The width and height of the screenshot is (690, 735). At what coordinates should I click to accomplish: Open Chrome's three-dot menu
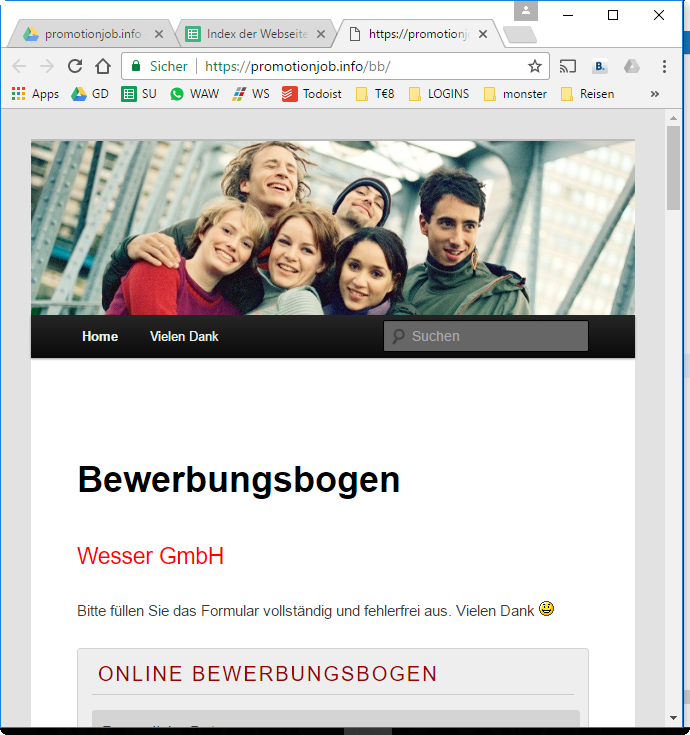coord(664,66)
